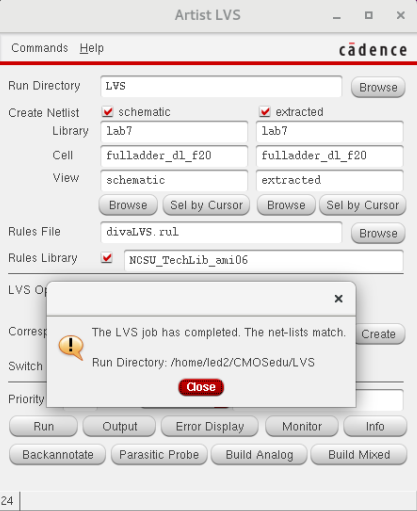The width and height of the screenshot is (417, 511).
Task: Click the schematic Library field
Action: pyautogui.click(x=174, y=131)
